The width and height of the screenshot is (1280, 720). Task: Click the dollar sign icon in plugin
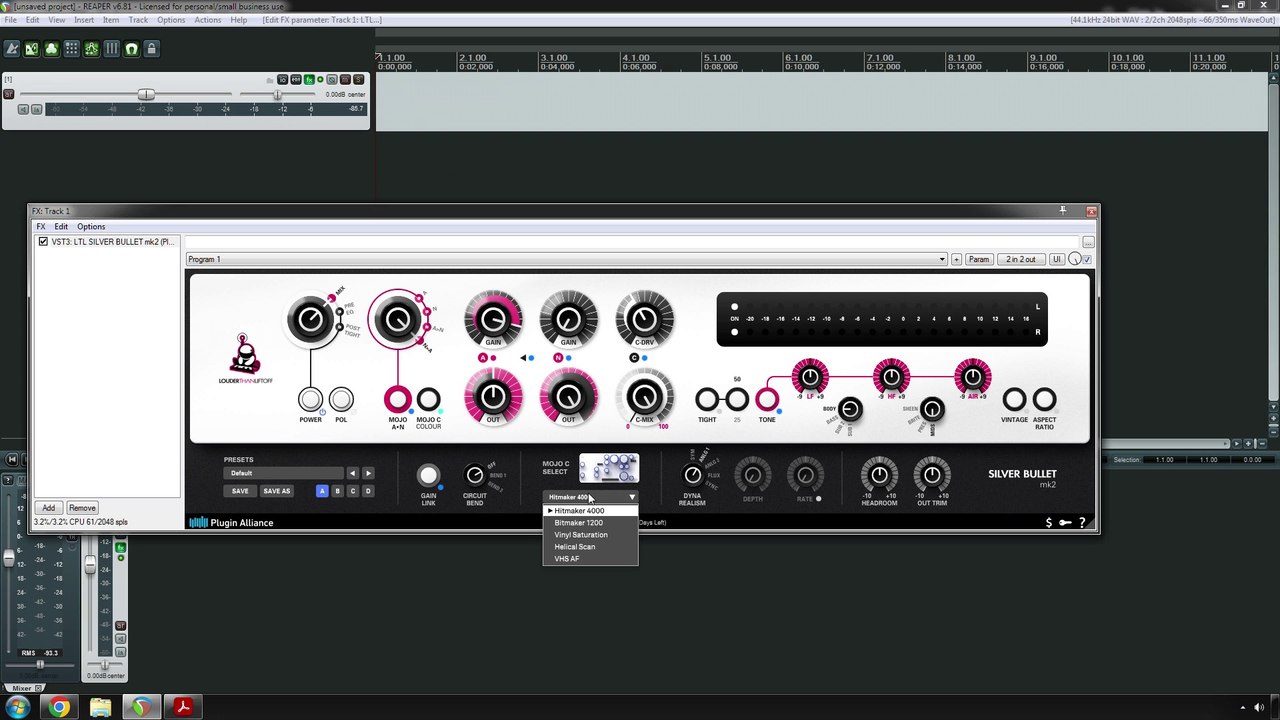pyautogui.click(x=1048, y=522)
